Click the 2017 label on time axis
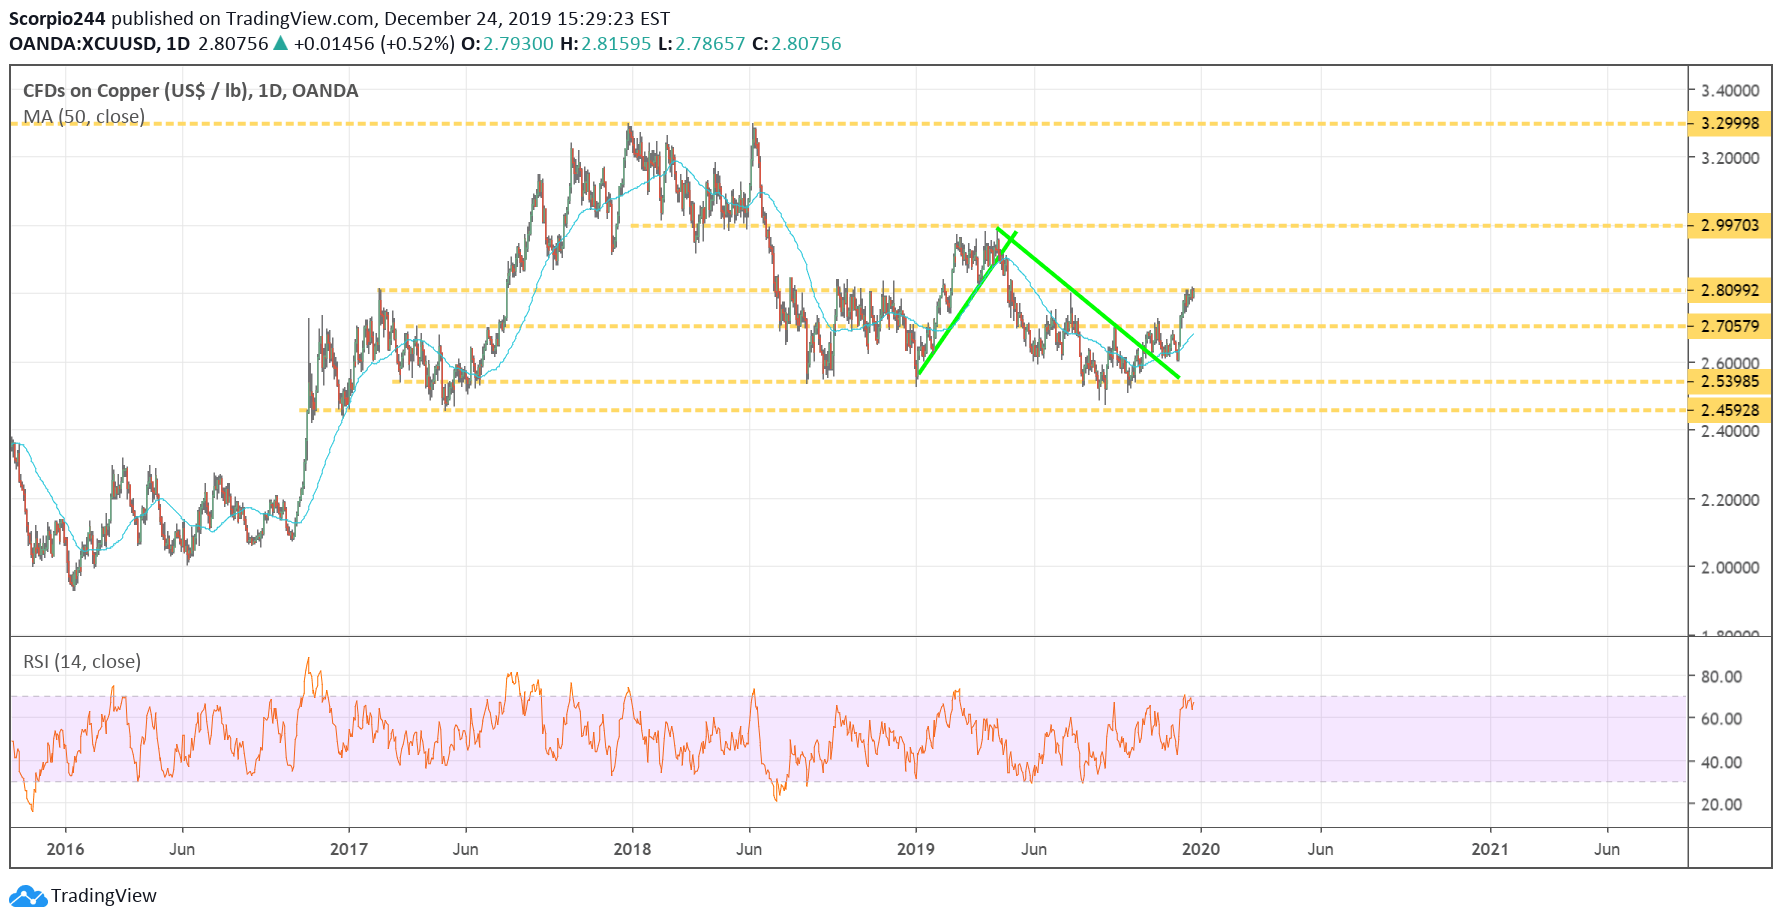 349,850
